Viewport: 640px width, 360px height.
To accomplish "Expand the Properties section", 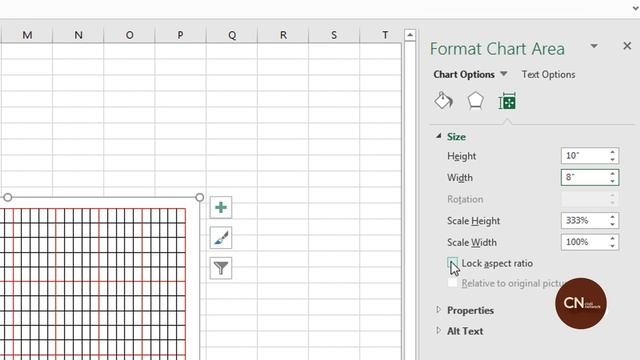I will pos(438,310).
